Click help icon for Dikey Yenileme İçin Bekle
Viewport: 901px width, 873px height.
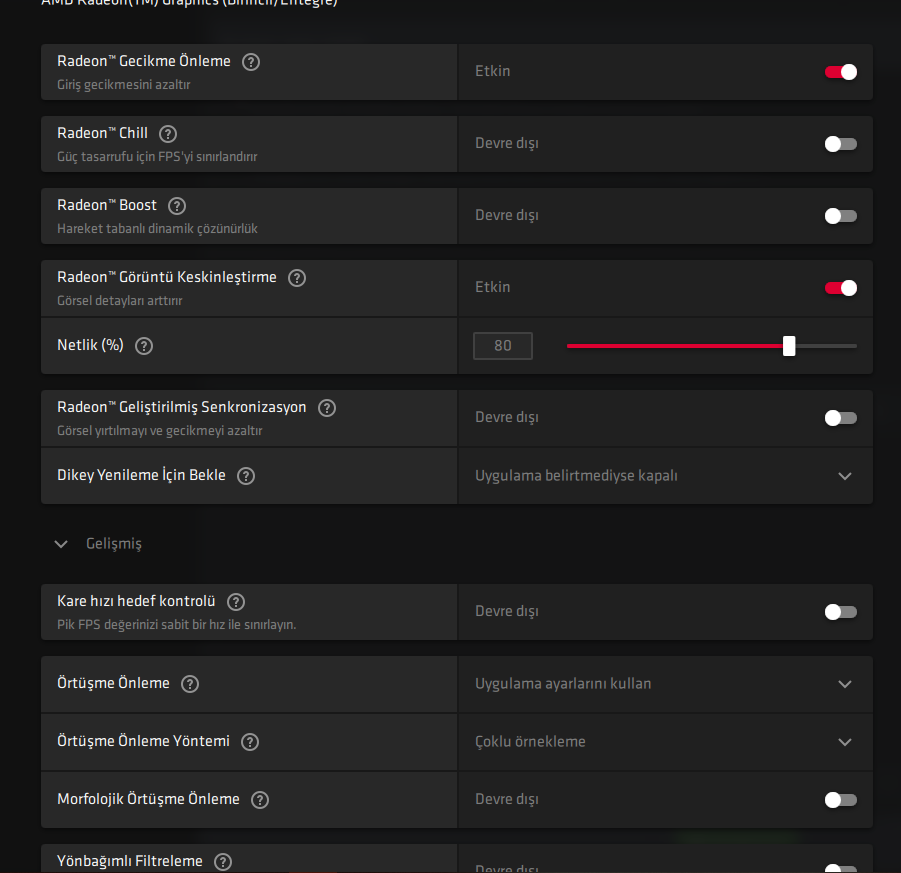click(246, 476)
